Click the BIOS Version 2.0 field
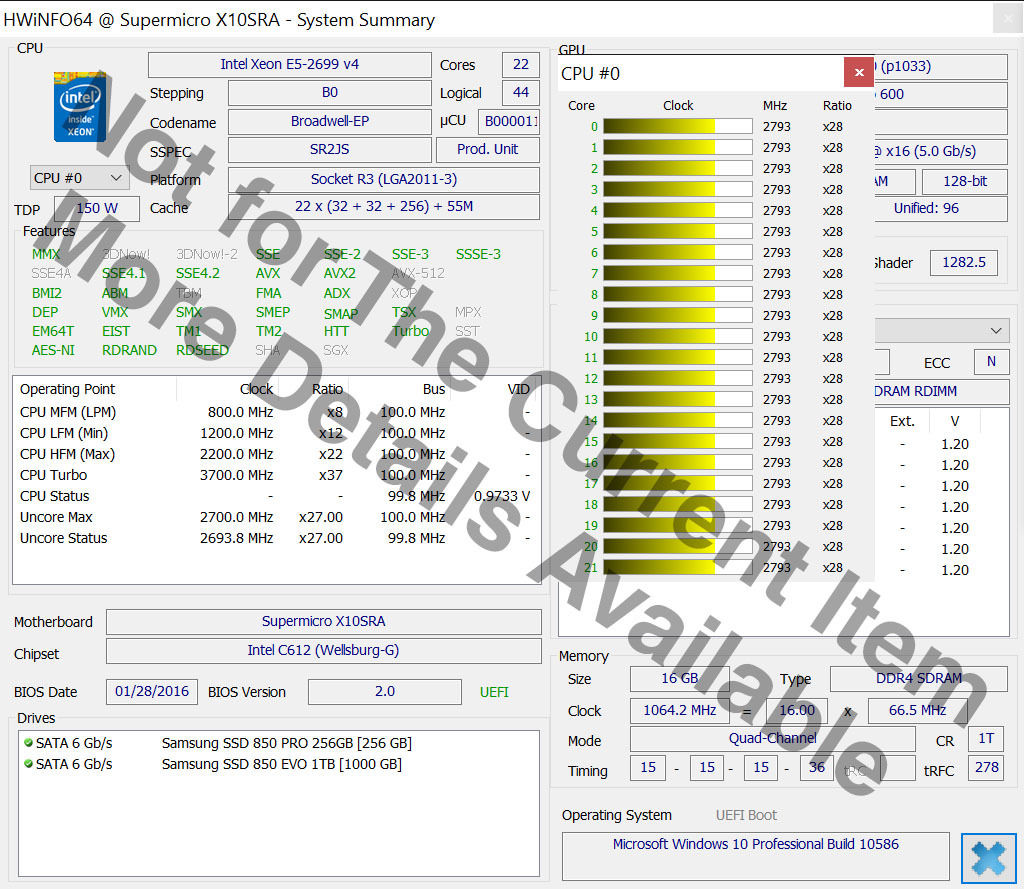1024x889 pixels. (385, 692)
